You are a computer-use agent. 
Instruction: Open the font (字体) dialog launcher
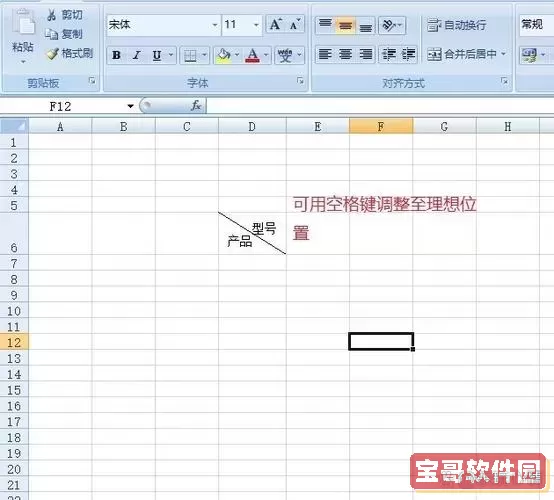(300, 81)
